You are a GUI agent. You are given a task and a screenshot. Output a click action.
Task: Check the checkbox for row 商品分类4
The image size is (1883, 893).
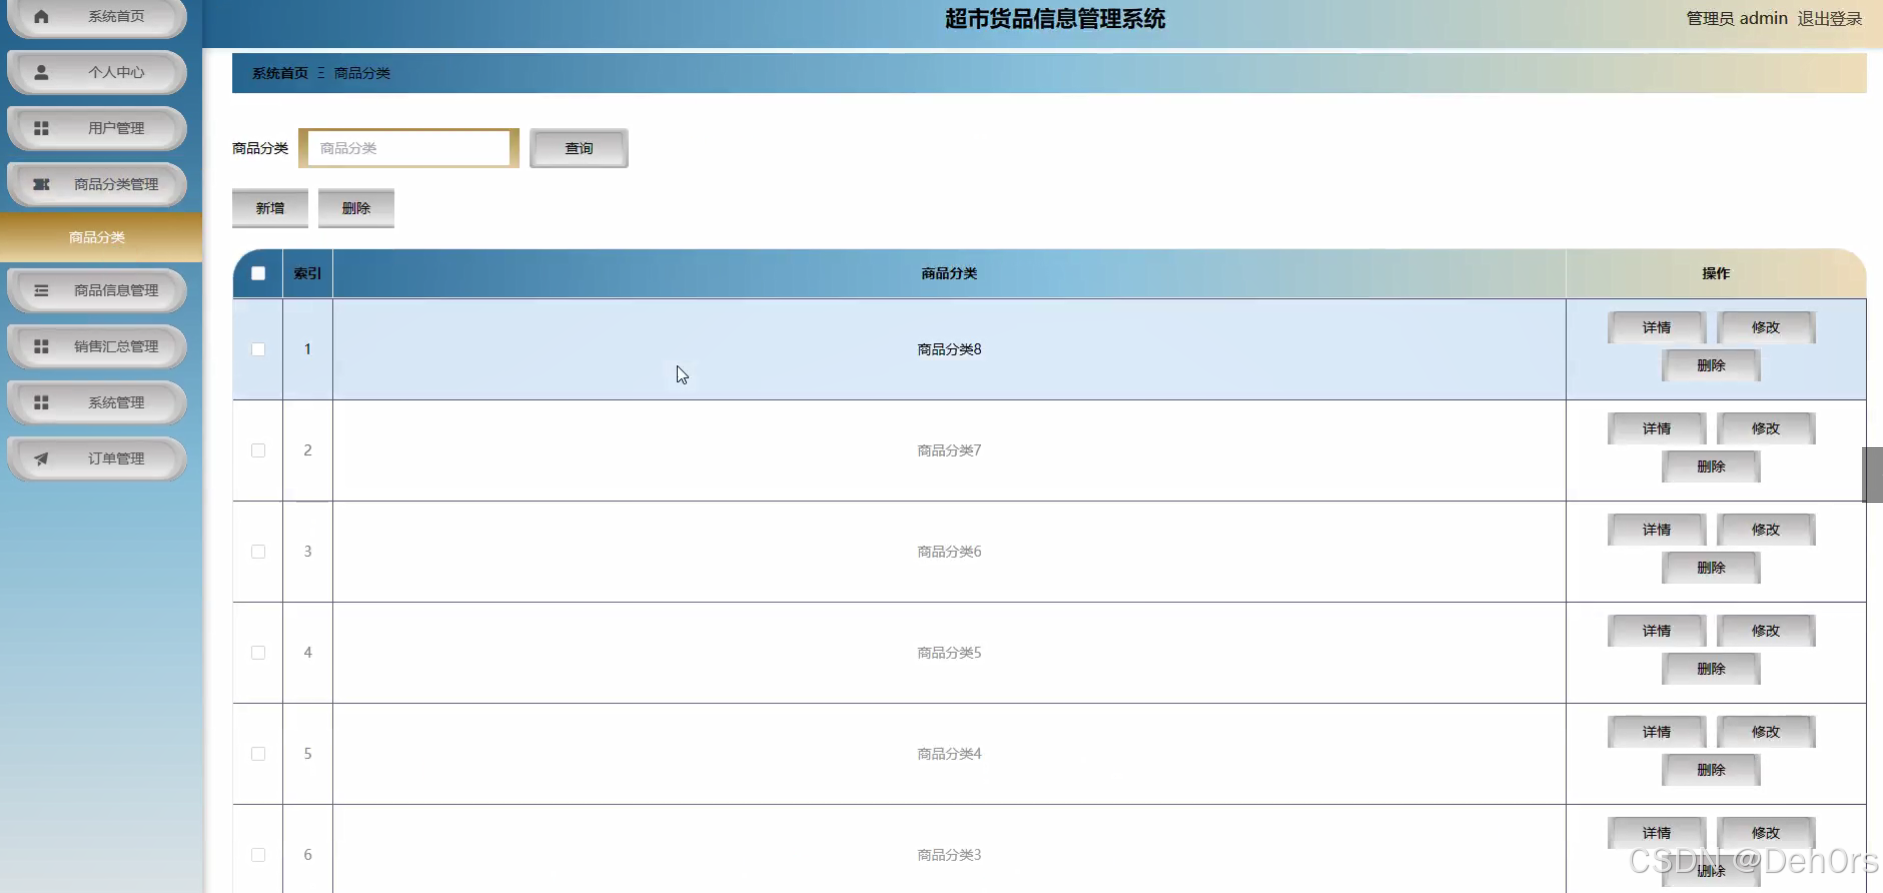click(258, 753)
